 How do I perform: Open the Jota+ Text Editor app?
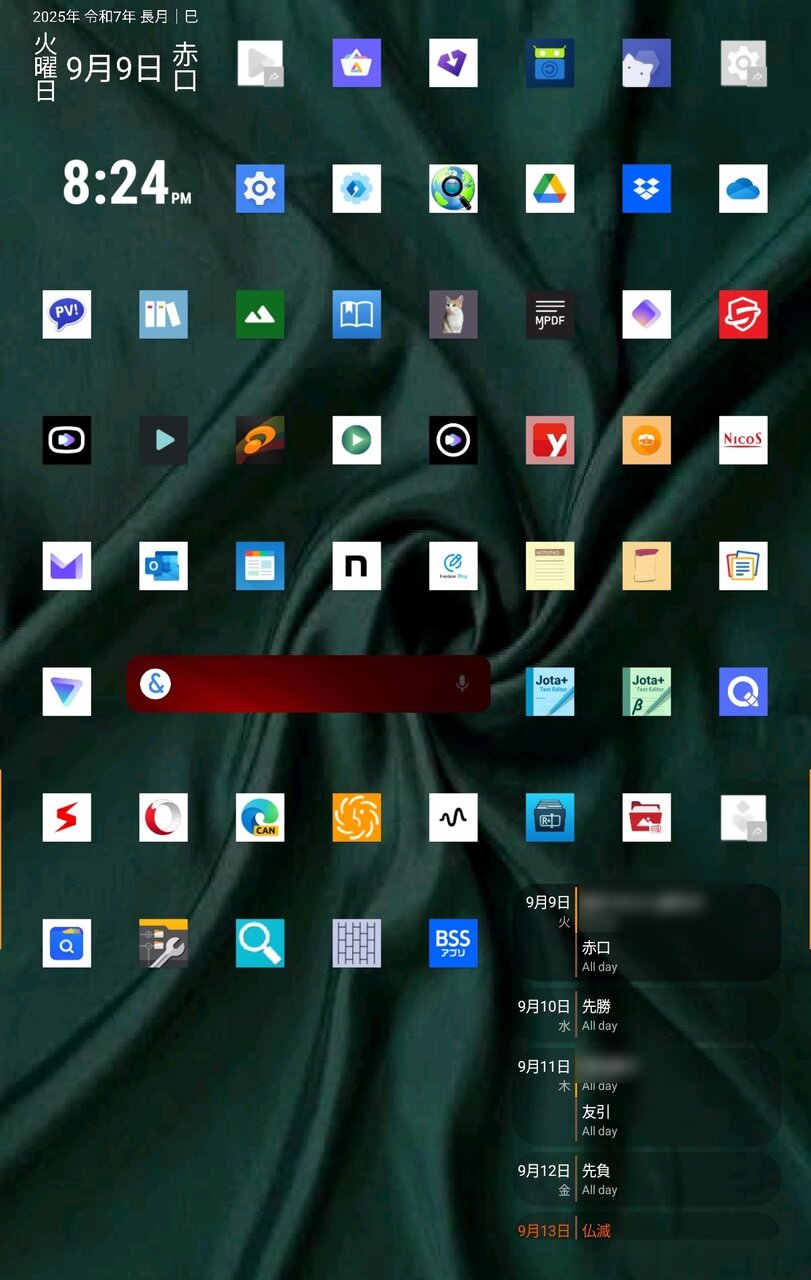pos(550,691)
